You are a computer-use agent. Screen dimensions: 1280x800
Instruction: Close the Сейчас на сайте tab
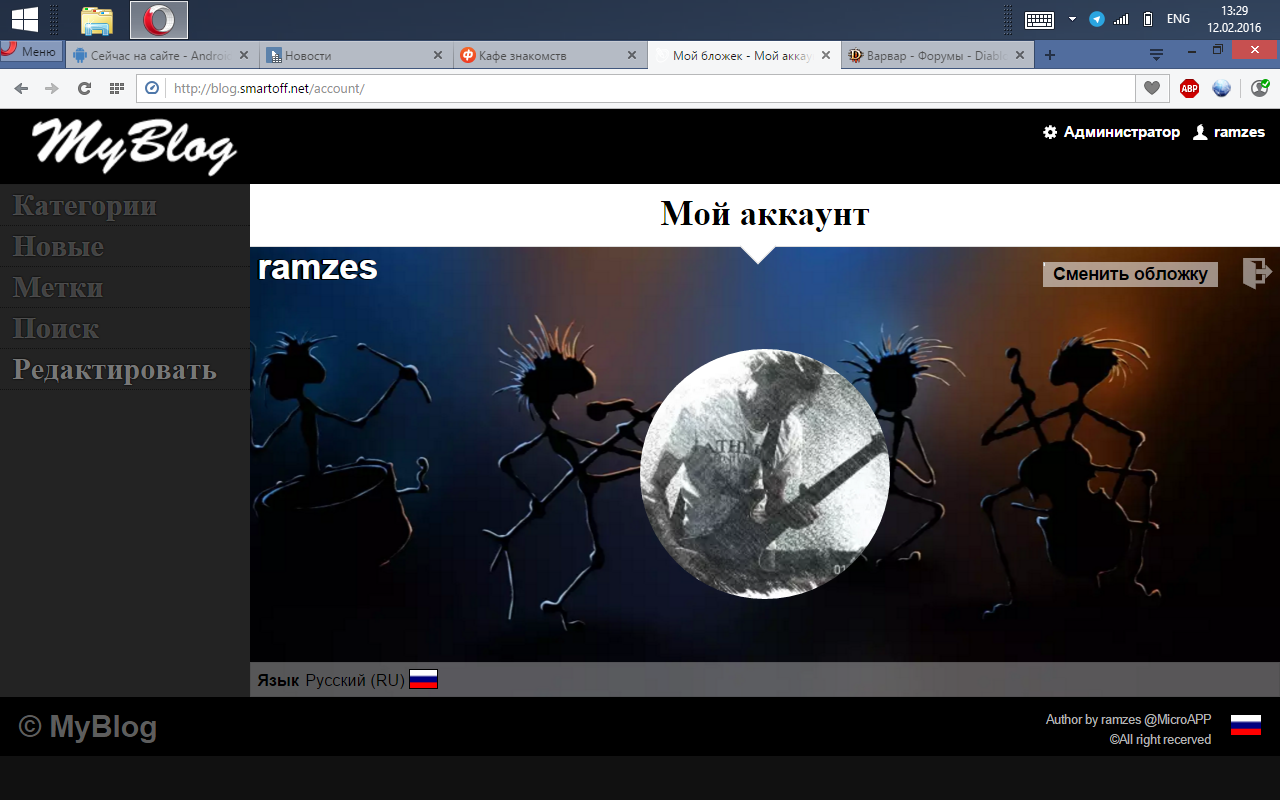pyautogui.click(x=242, y=55)
